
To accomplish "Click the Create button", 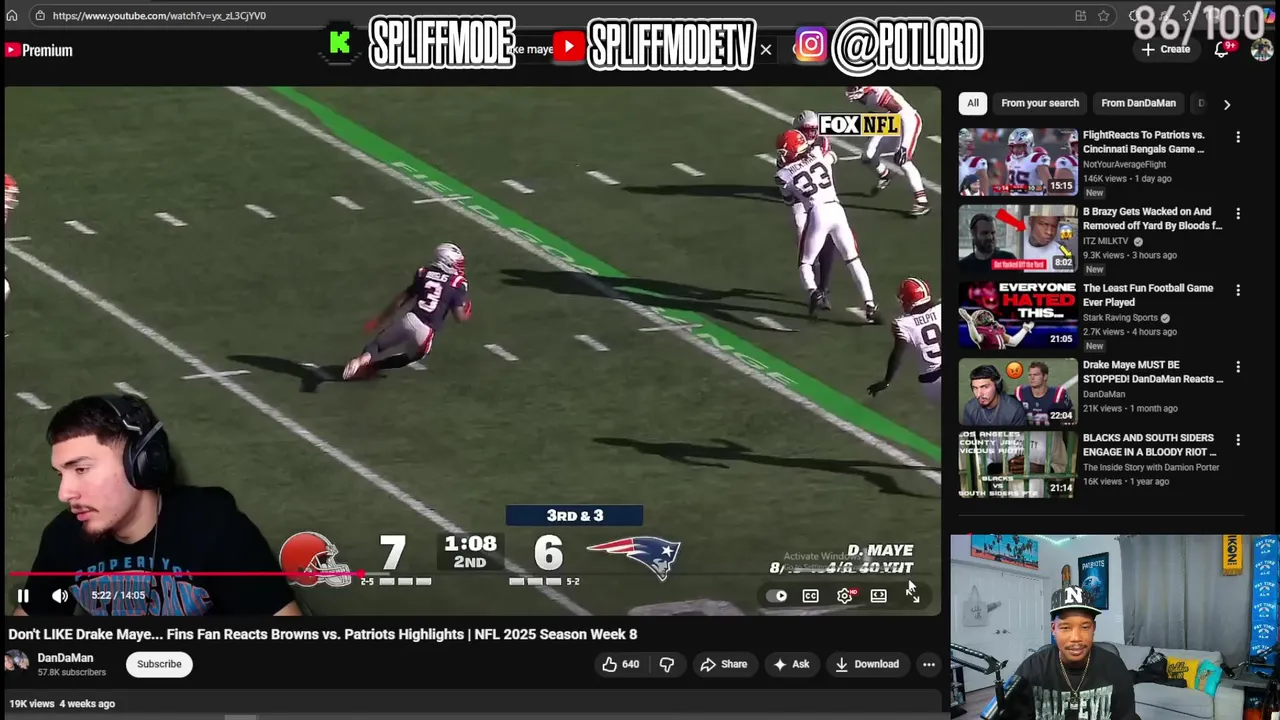I will pyautogui.click(x=1165, y=49).
